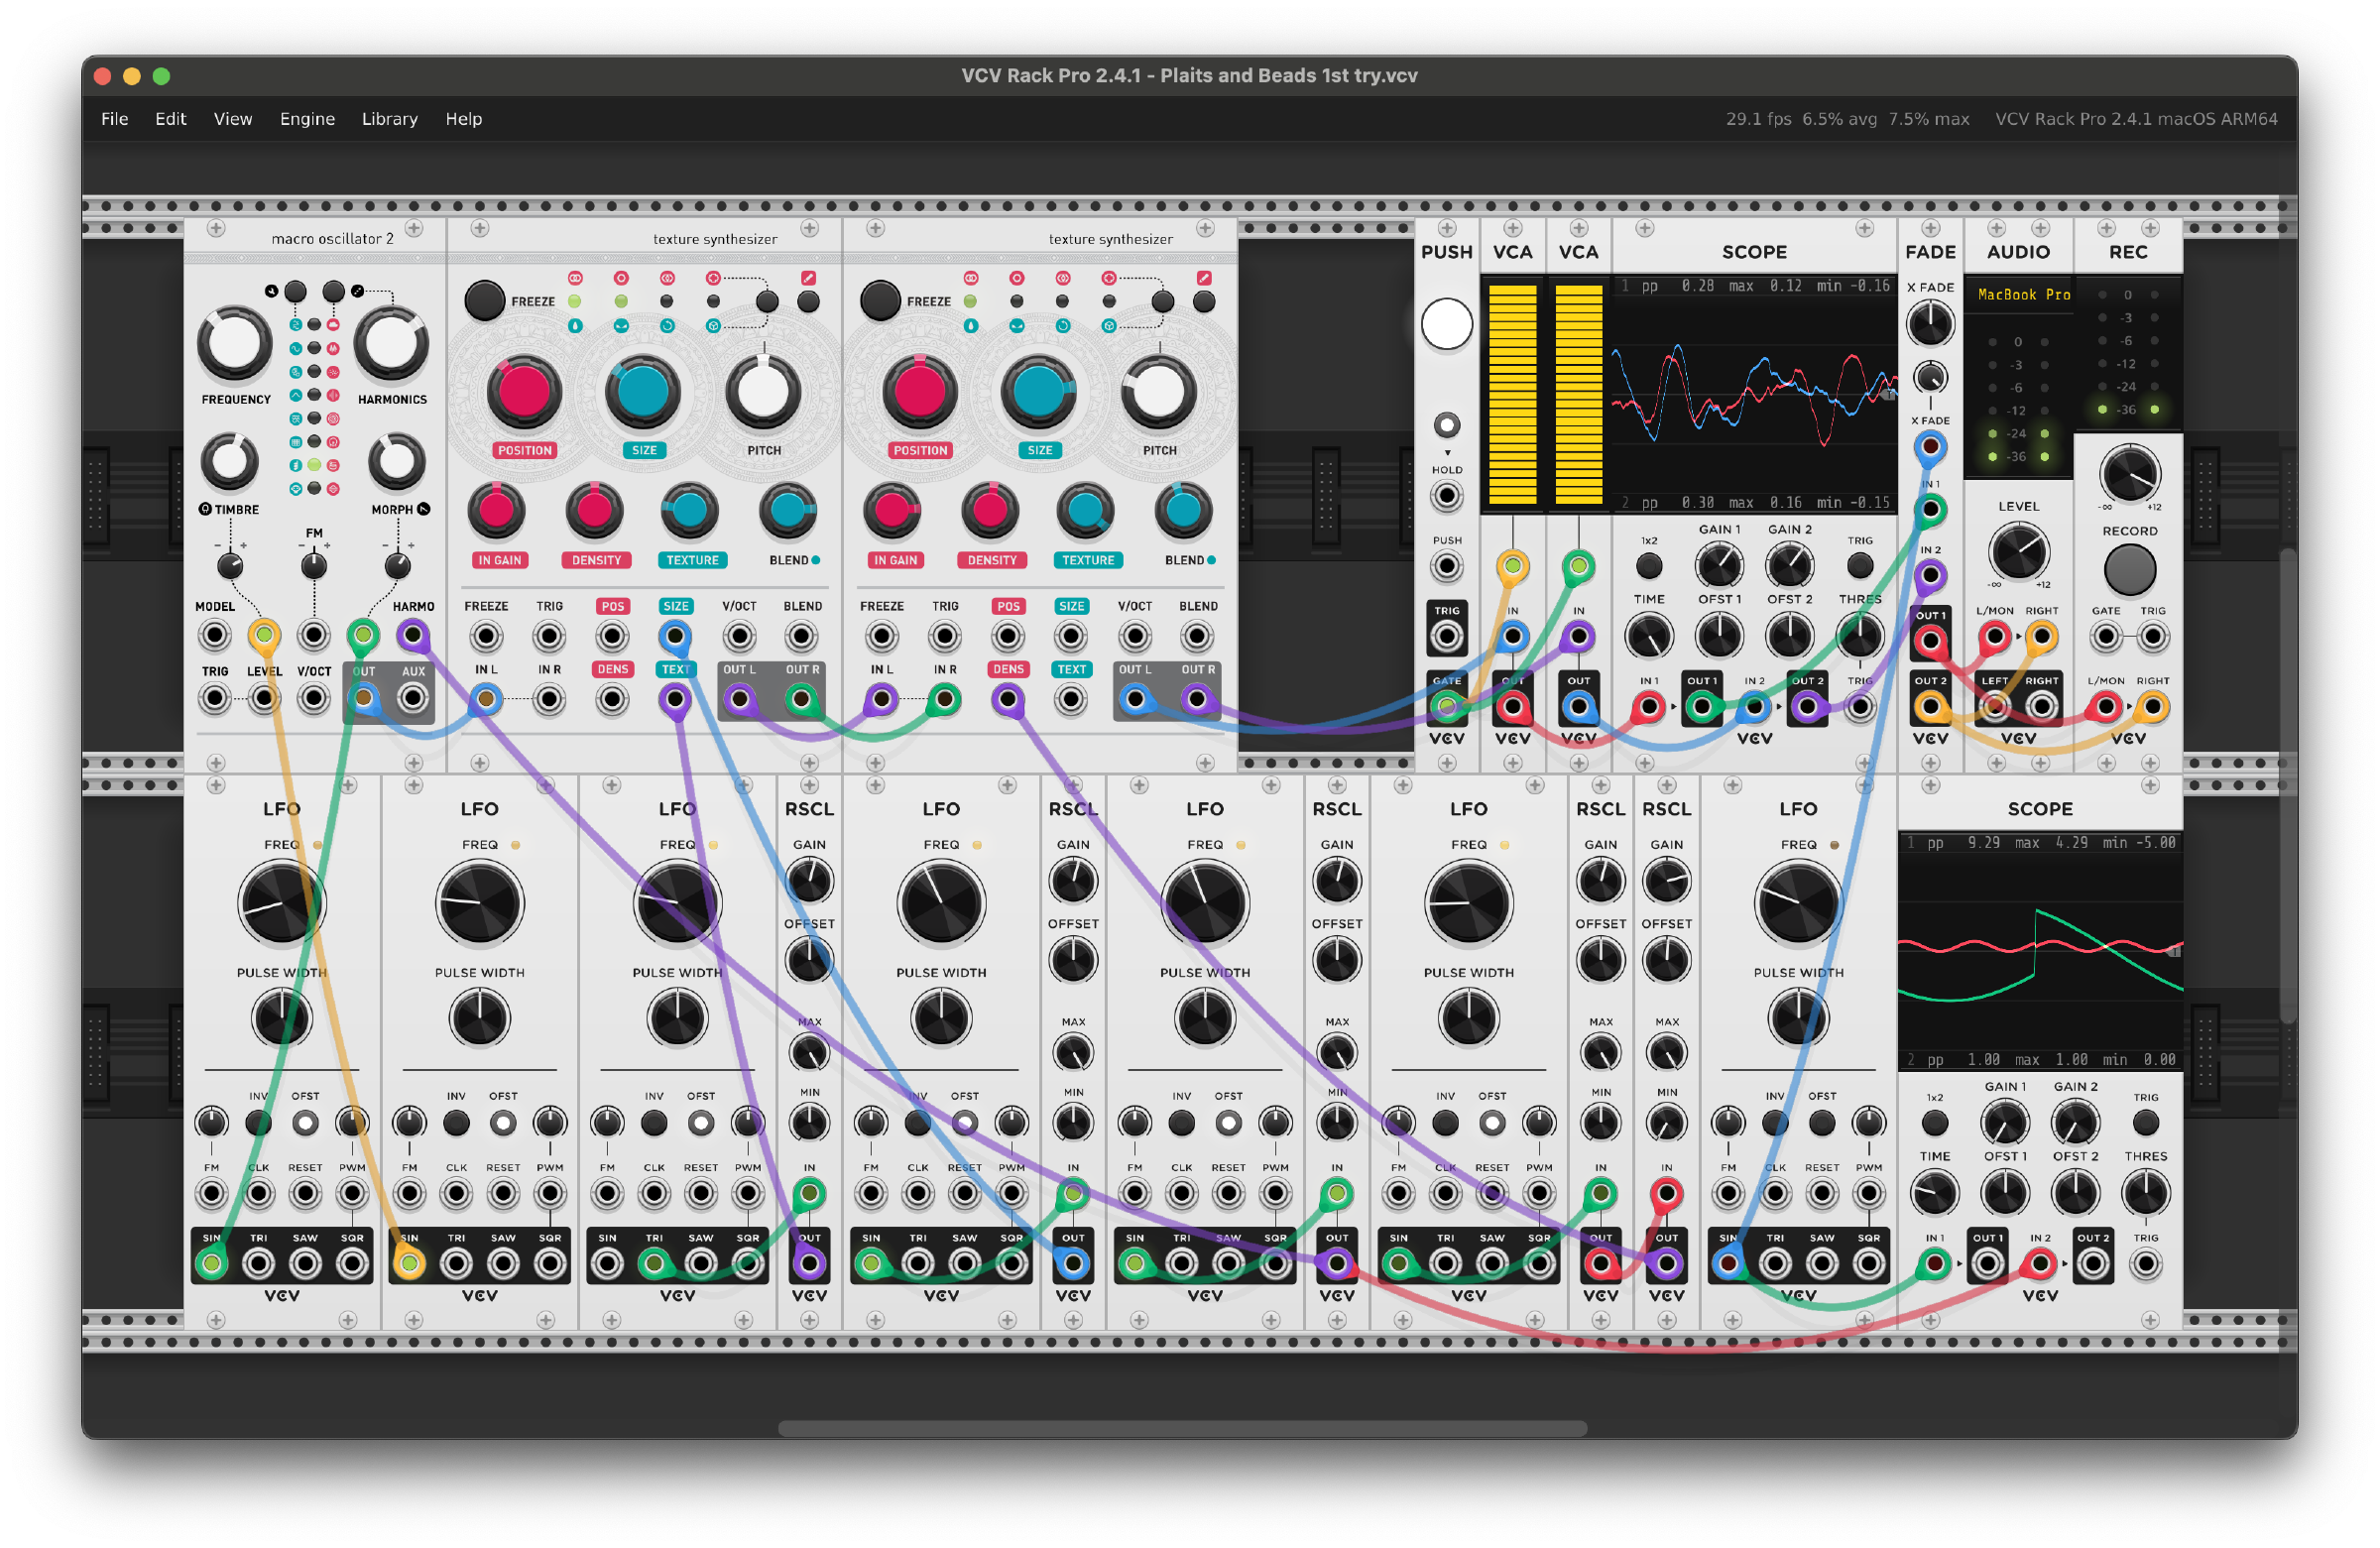Click the "29.1 fps" performance readout
The width and height of the screenshot is (2380, 1548).
click(x=1758, y=119)
